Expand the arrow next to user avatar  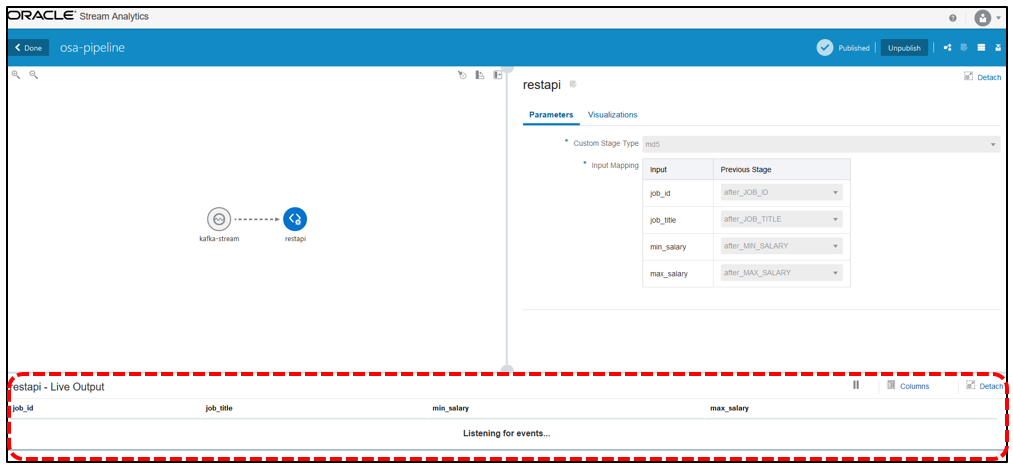click(x=999, y=18)
